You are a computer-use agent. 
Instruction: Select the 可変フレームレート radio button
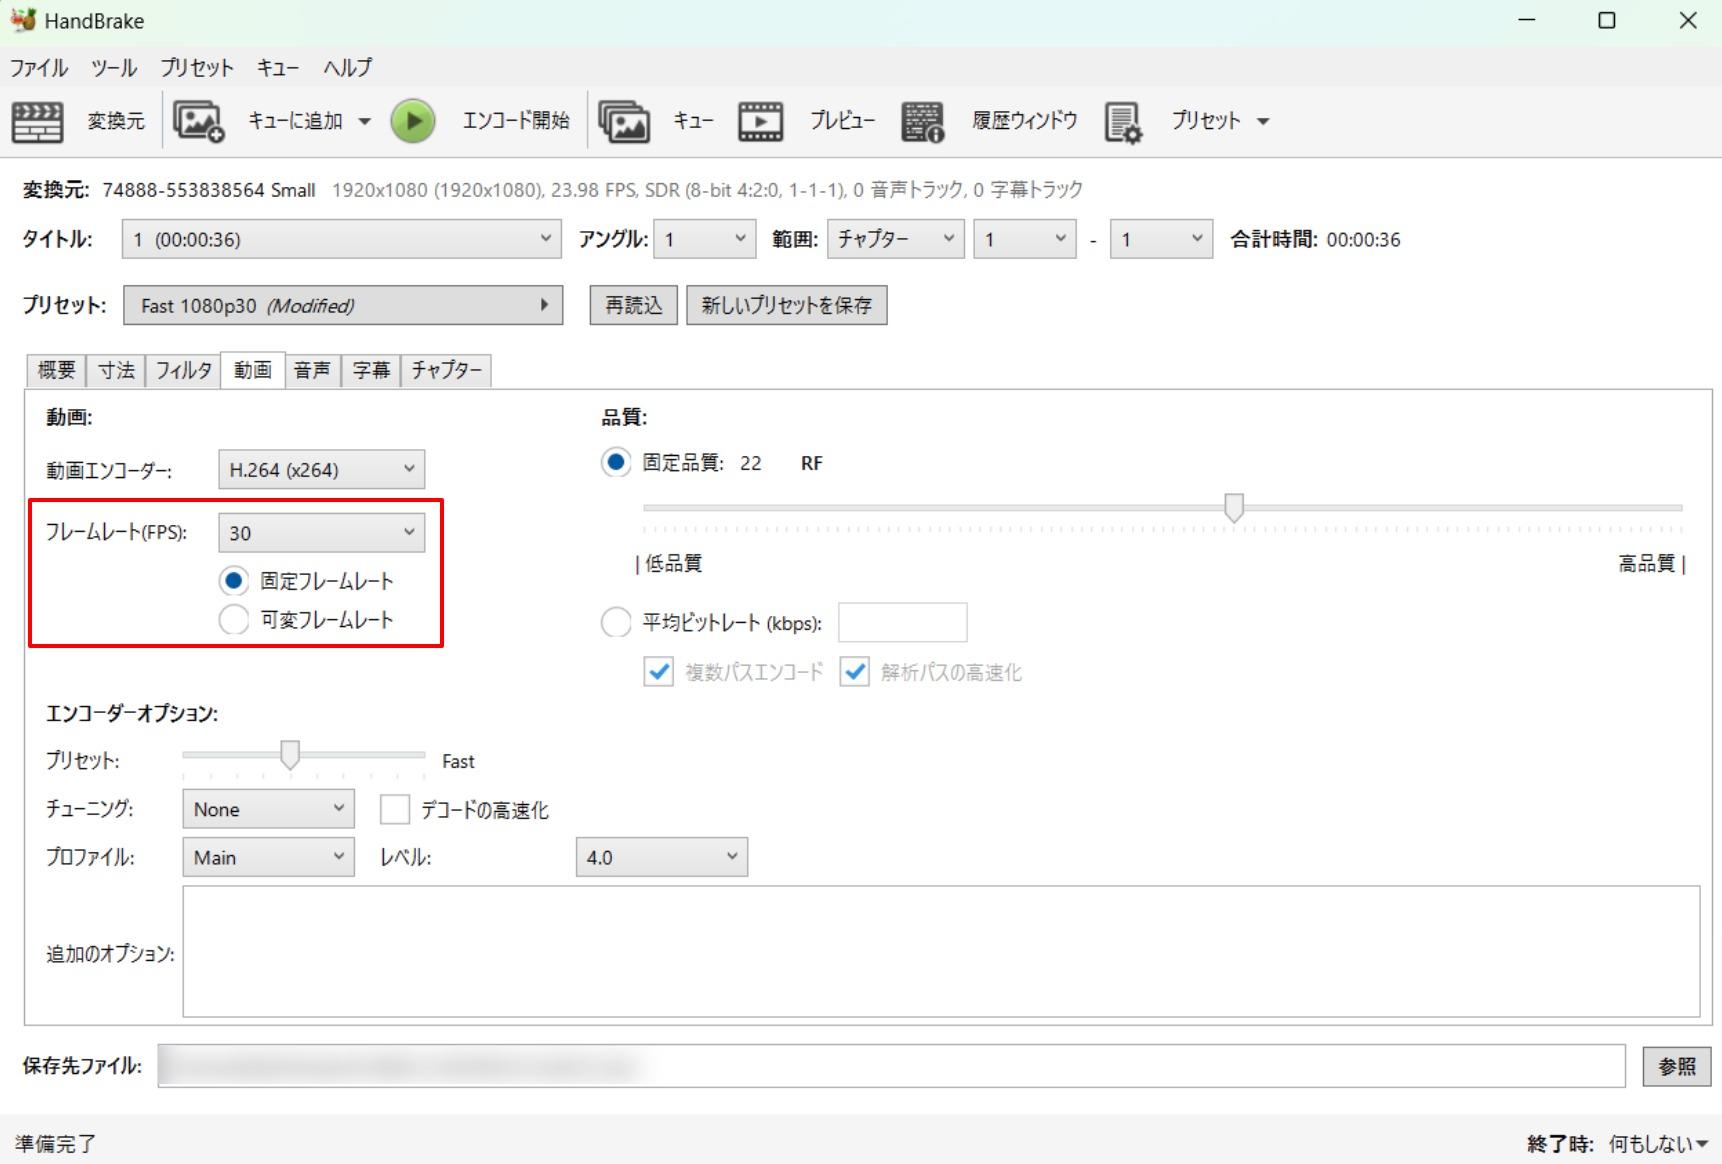(234, 619)
